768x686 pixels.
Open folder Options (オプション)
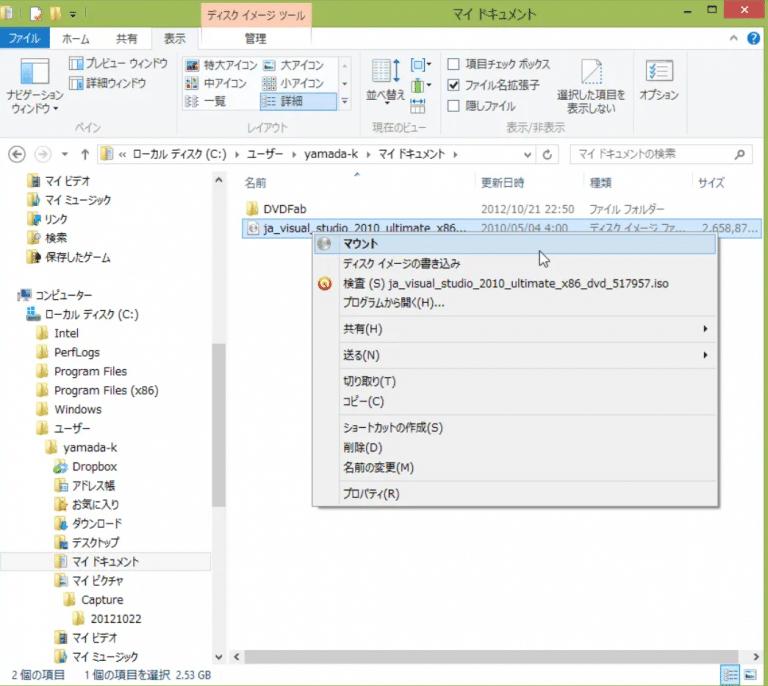coord(659,81)
